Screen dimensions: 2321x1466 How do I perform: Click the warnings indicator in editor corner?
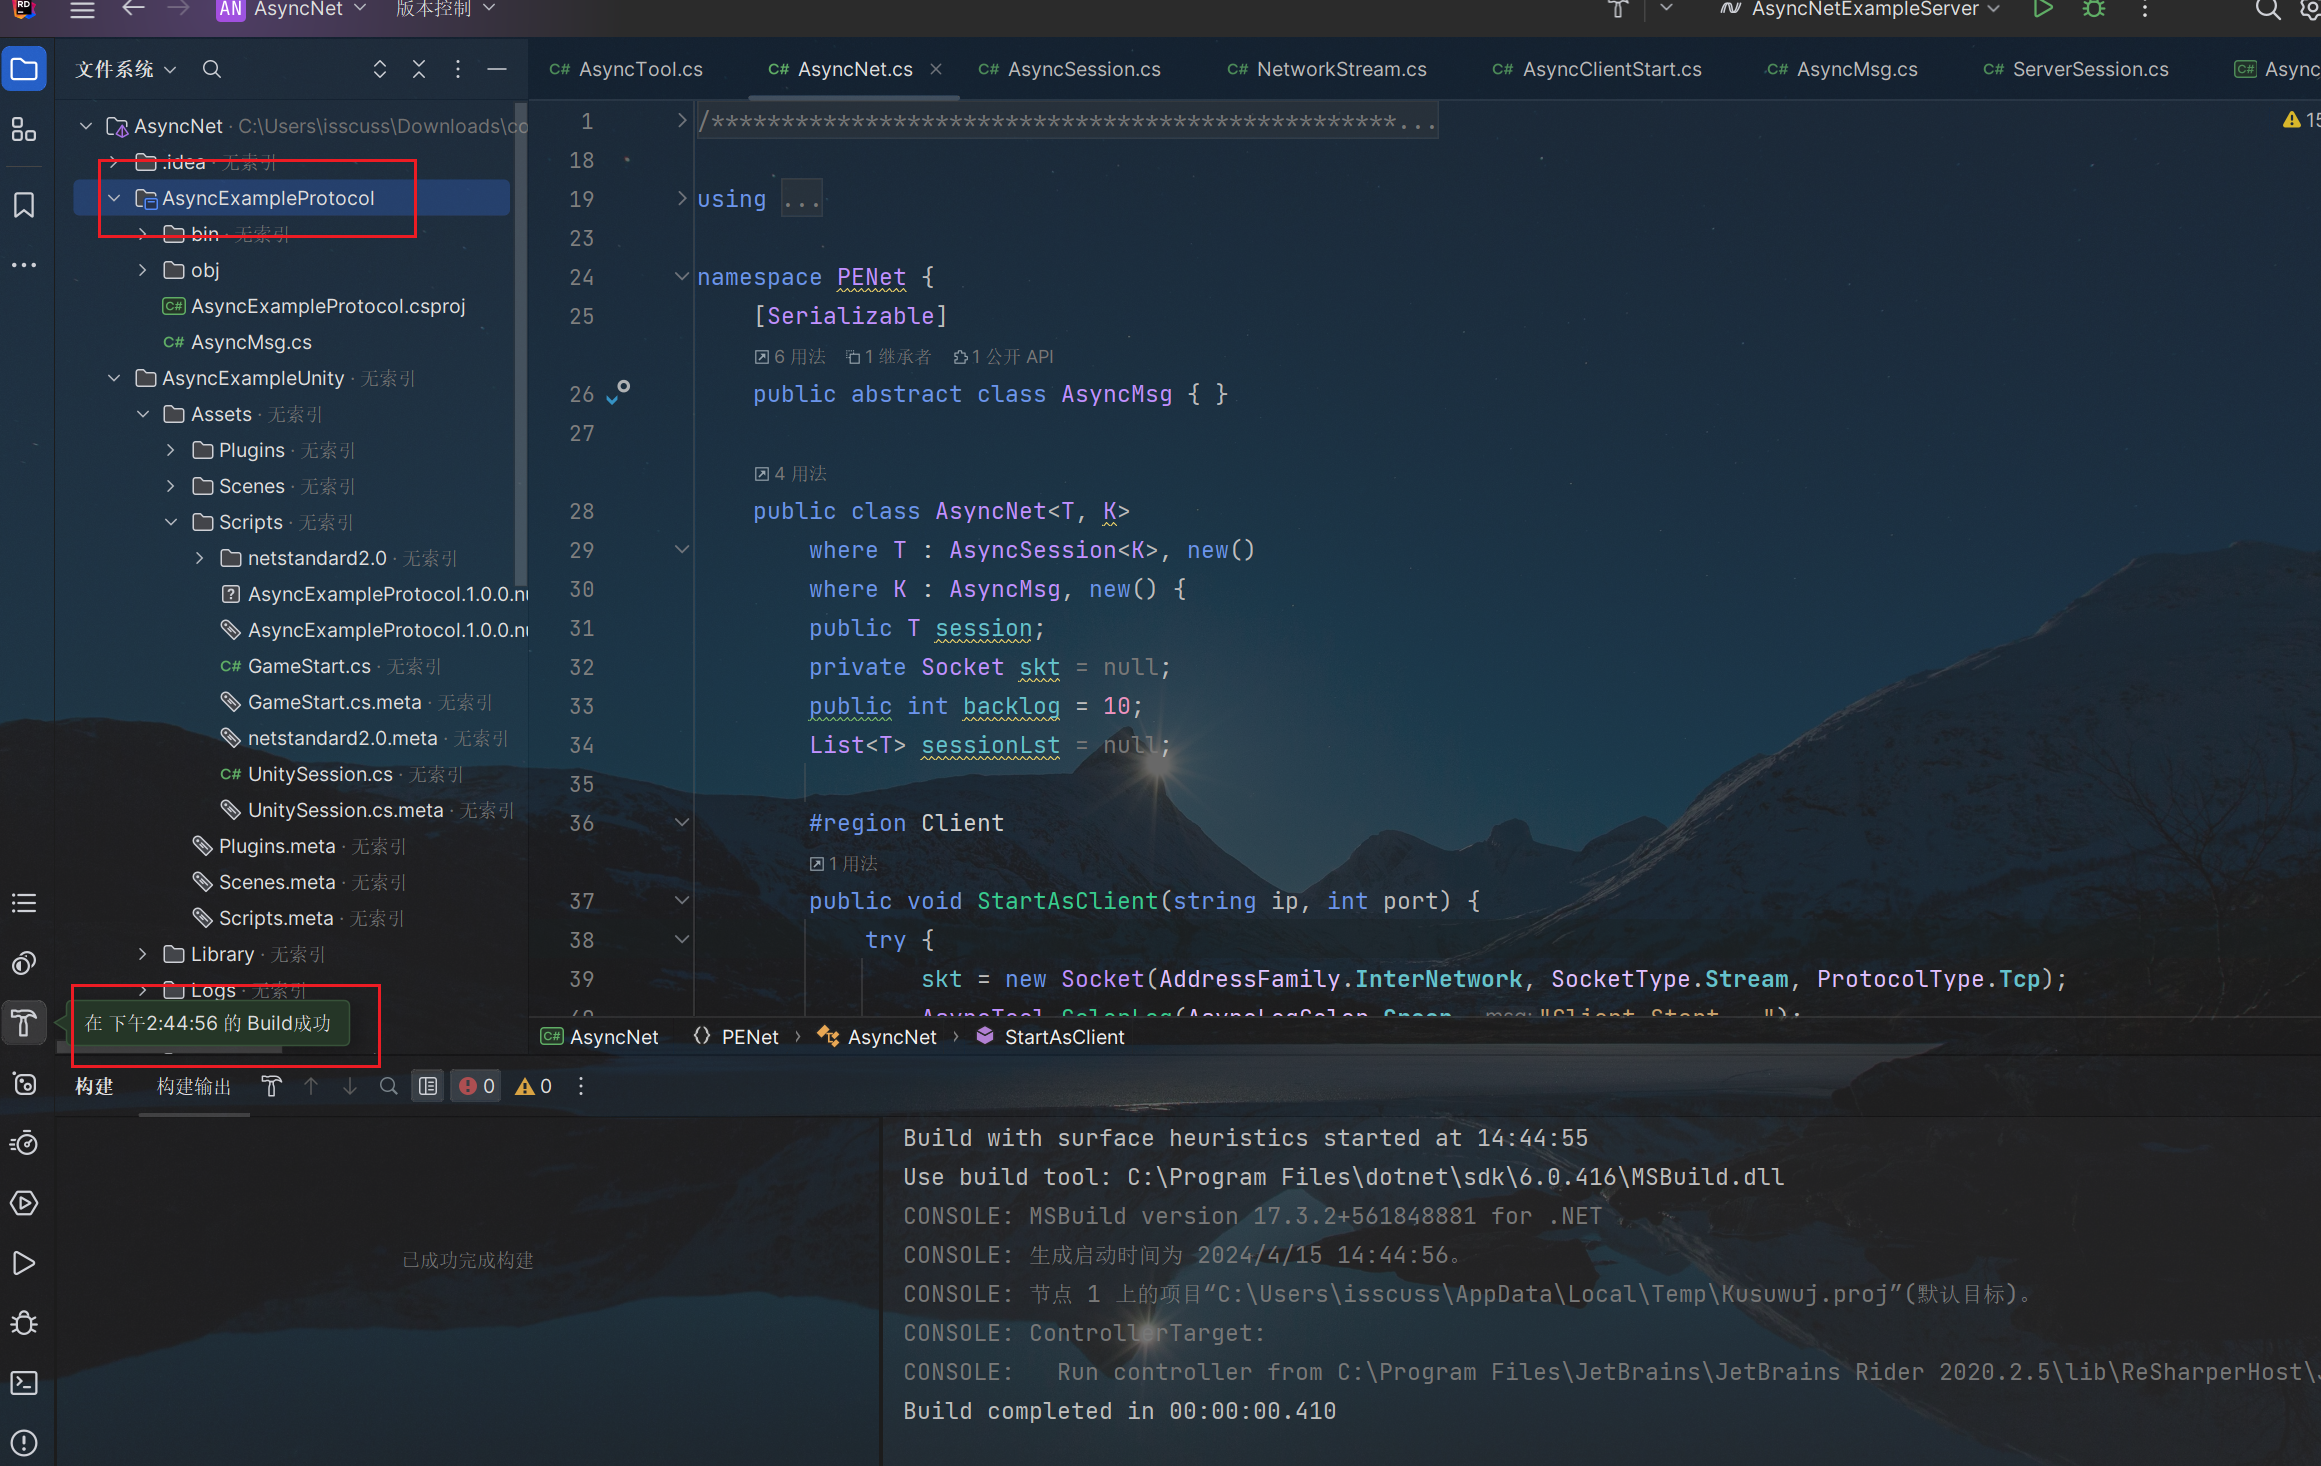(x=2301, y=120)
